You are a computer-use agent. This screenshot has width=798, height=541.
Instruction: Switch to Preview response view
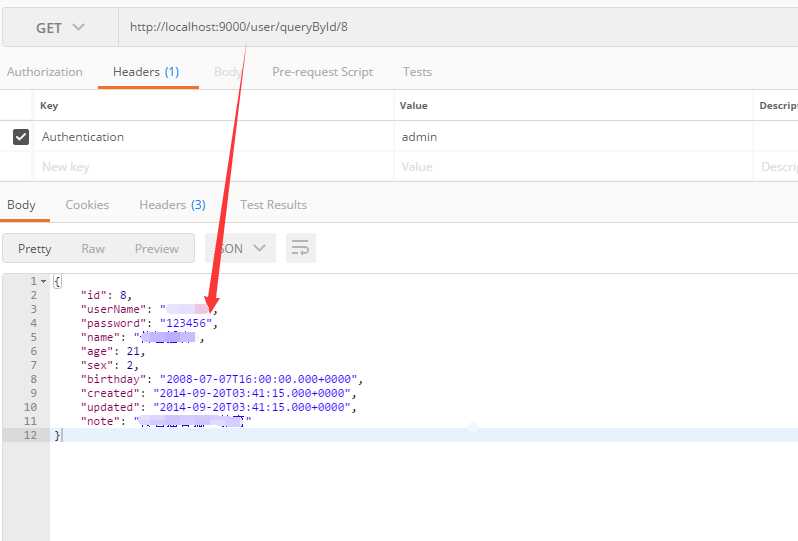tap(156, 249)
